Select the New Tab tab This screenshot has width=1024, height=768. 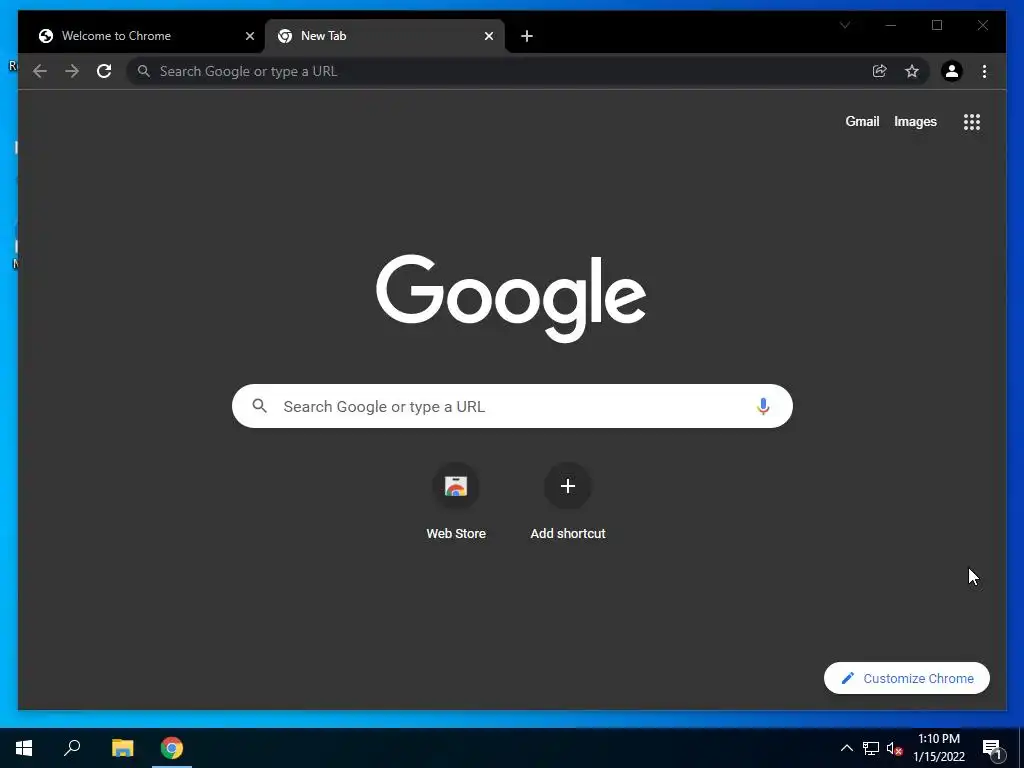coord(384,36)
